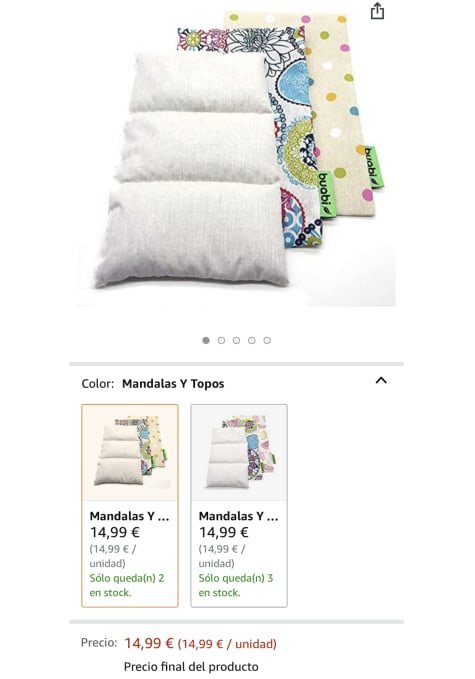Tap 'Precio final del producto' text
Viewport: 475px width, 679px height.
(191, 666)
